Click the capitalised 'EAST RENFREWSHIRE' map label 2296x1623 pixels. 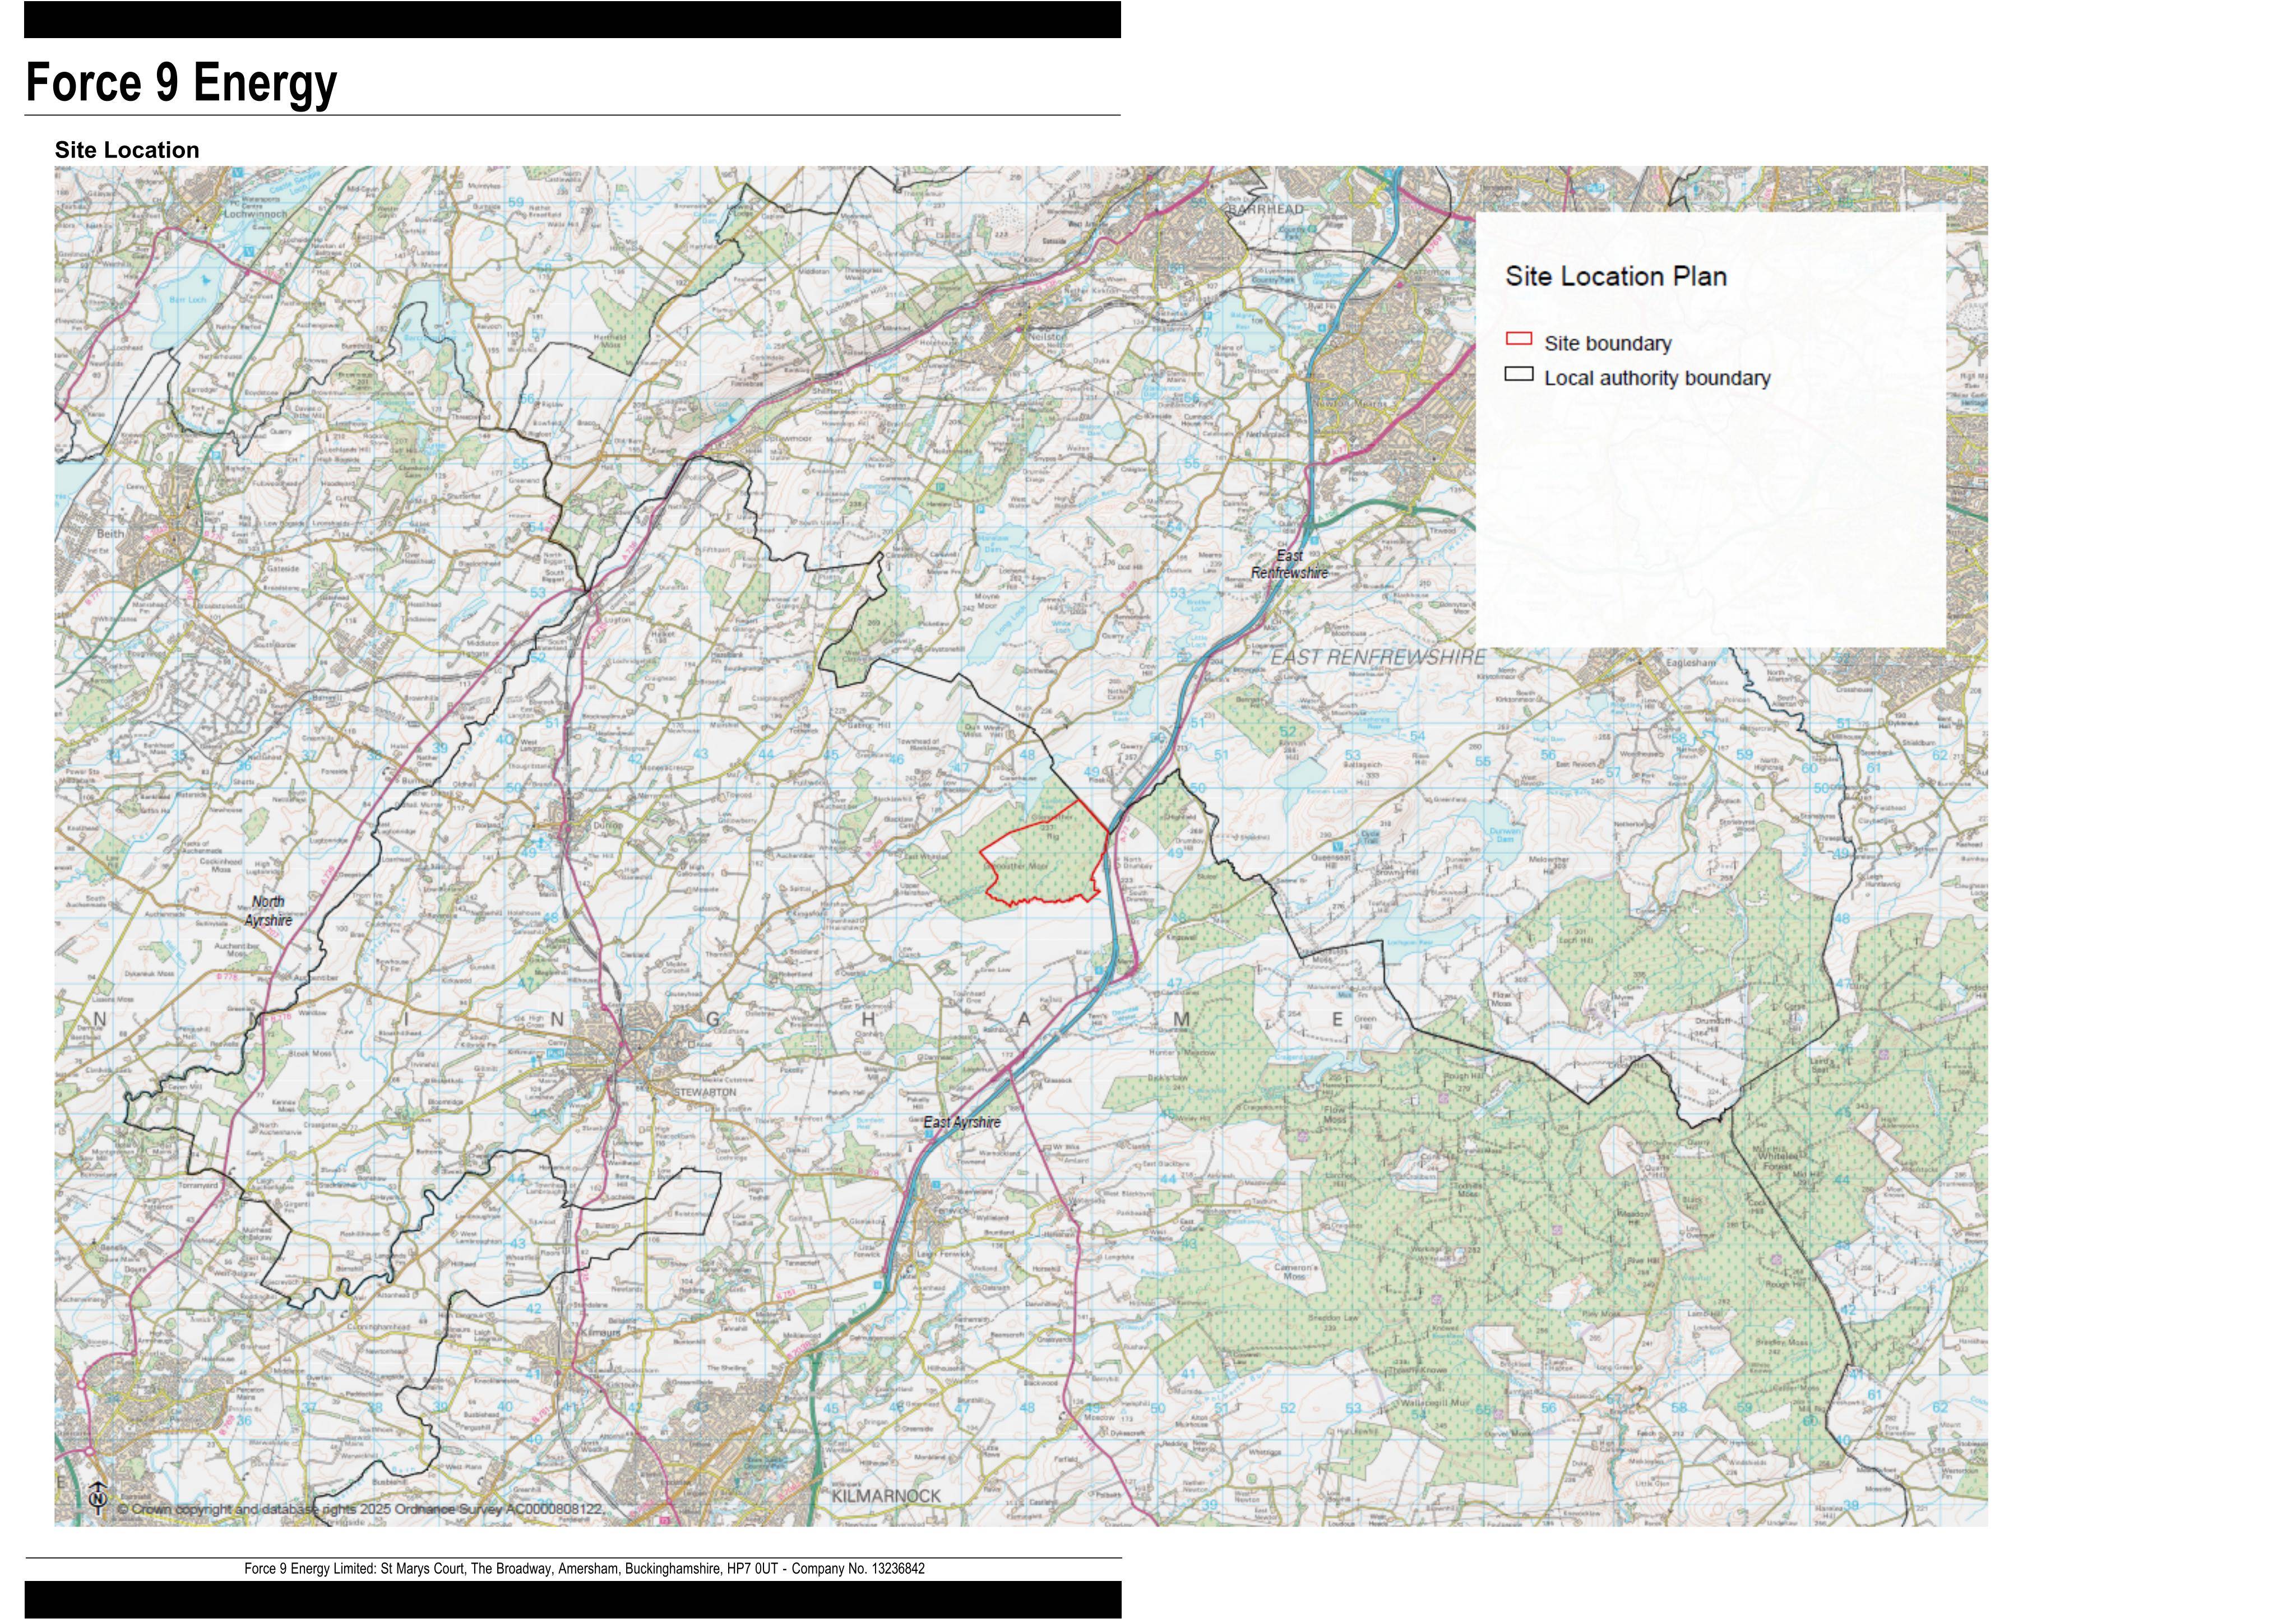coord(1378,657)
